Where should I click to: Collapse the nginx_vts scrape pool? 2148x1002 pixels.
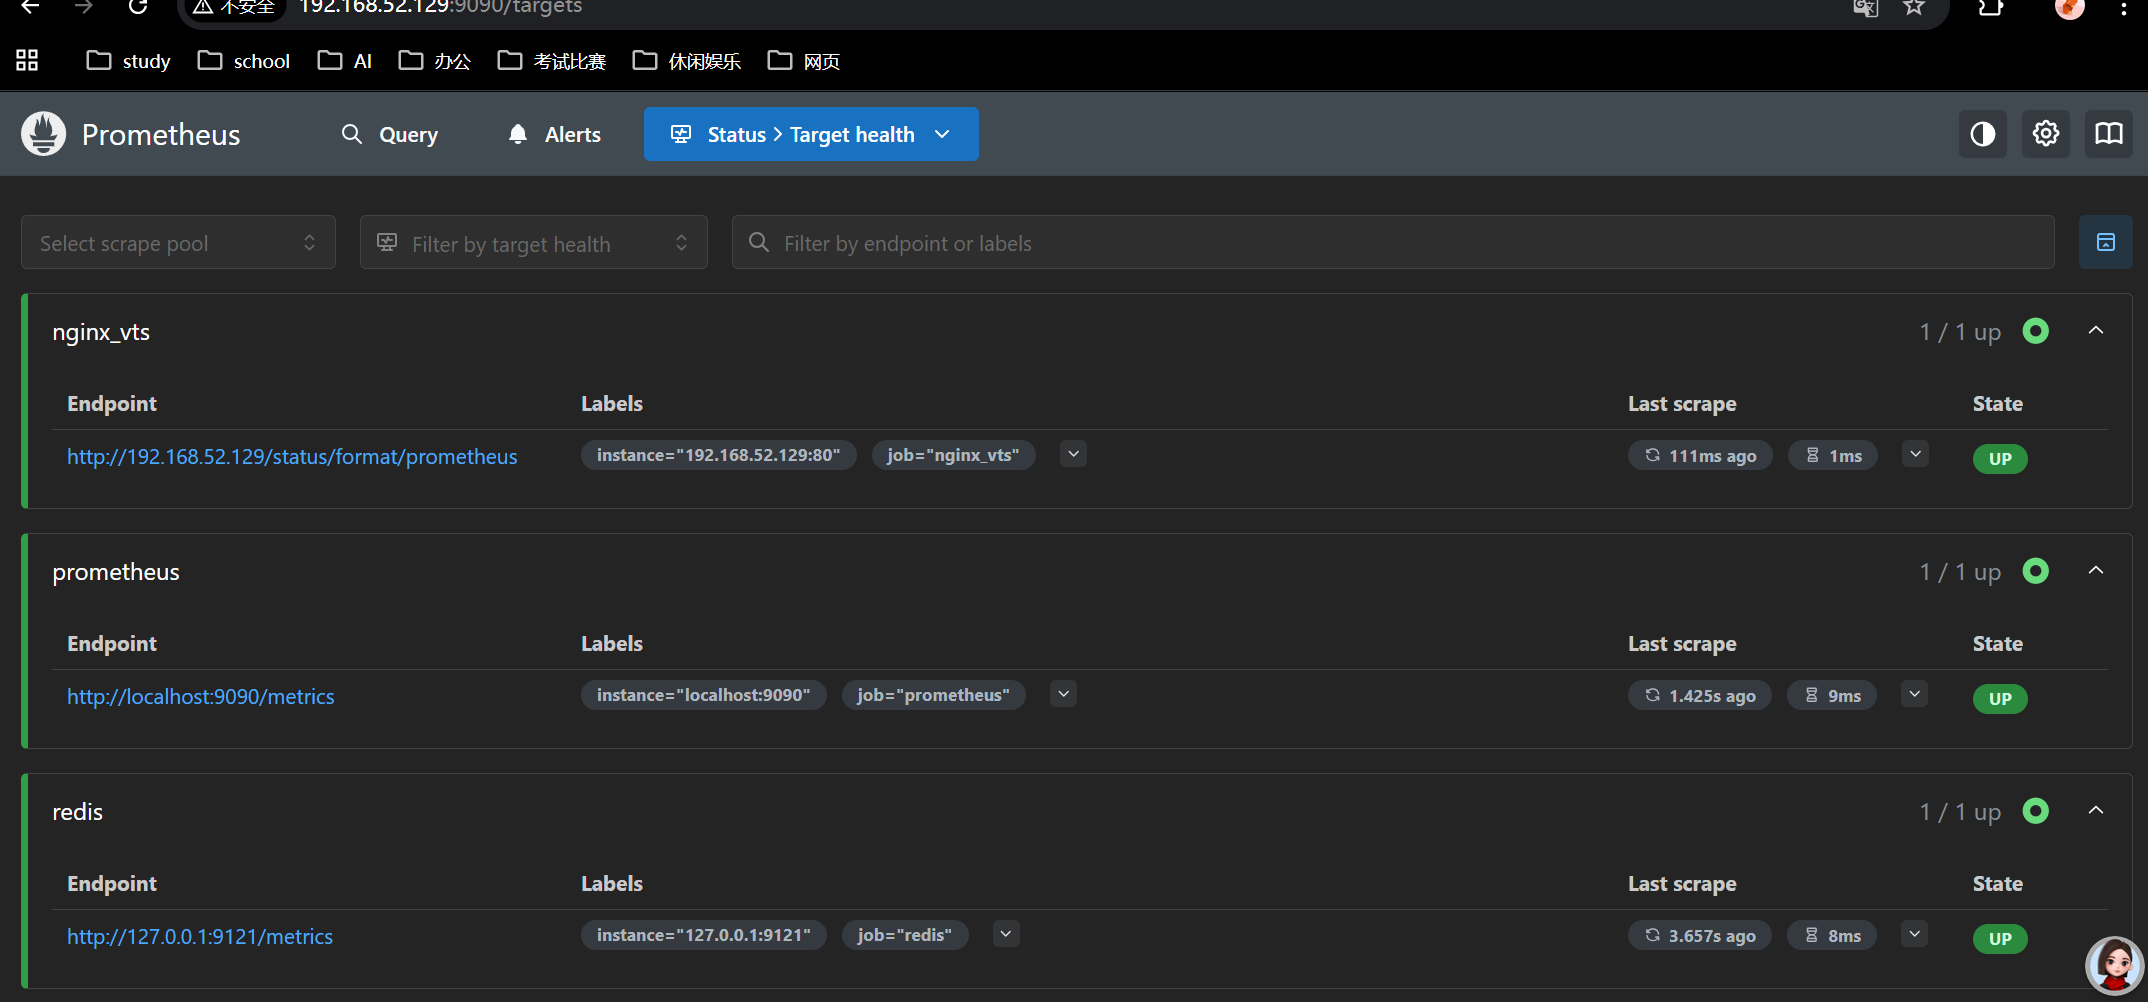[2096, 331]
